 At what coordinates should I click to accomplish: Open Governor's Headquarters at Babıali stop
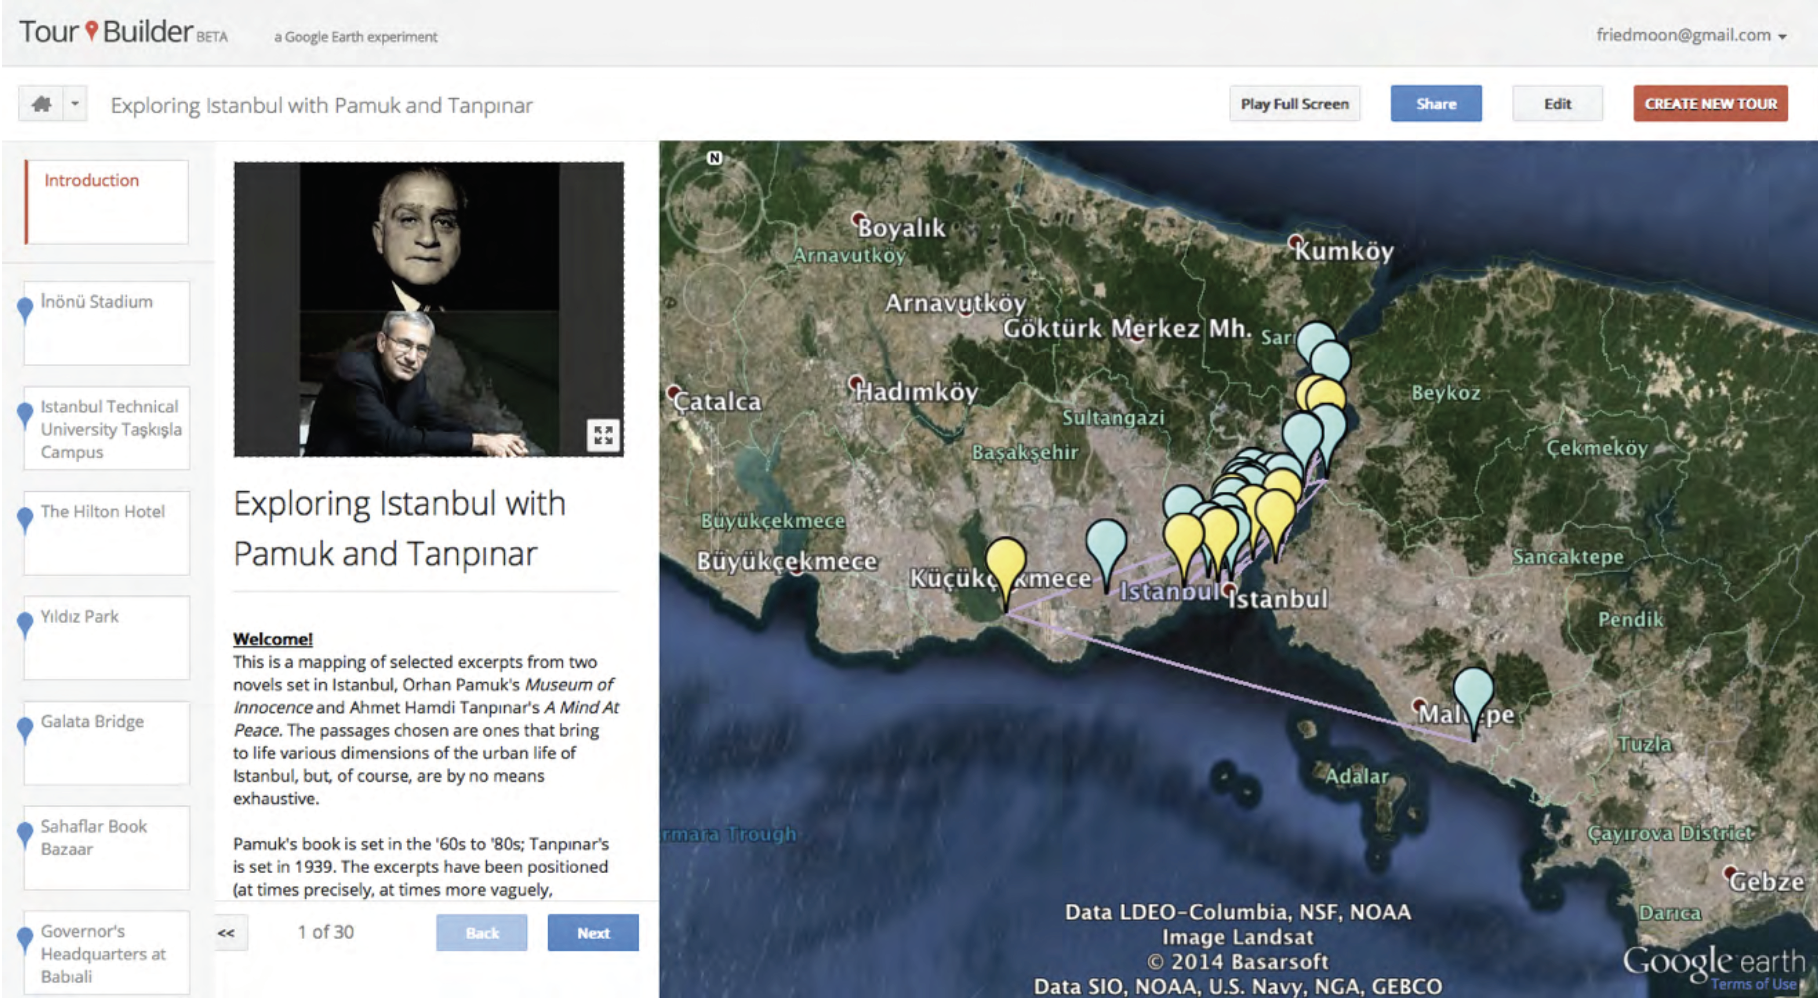107,952
